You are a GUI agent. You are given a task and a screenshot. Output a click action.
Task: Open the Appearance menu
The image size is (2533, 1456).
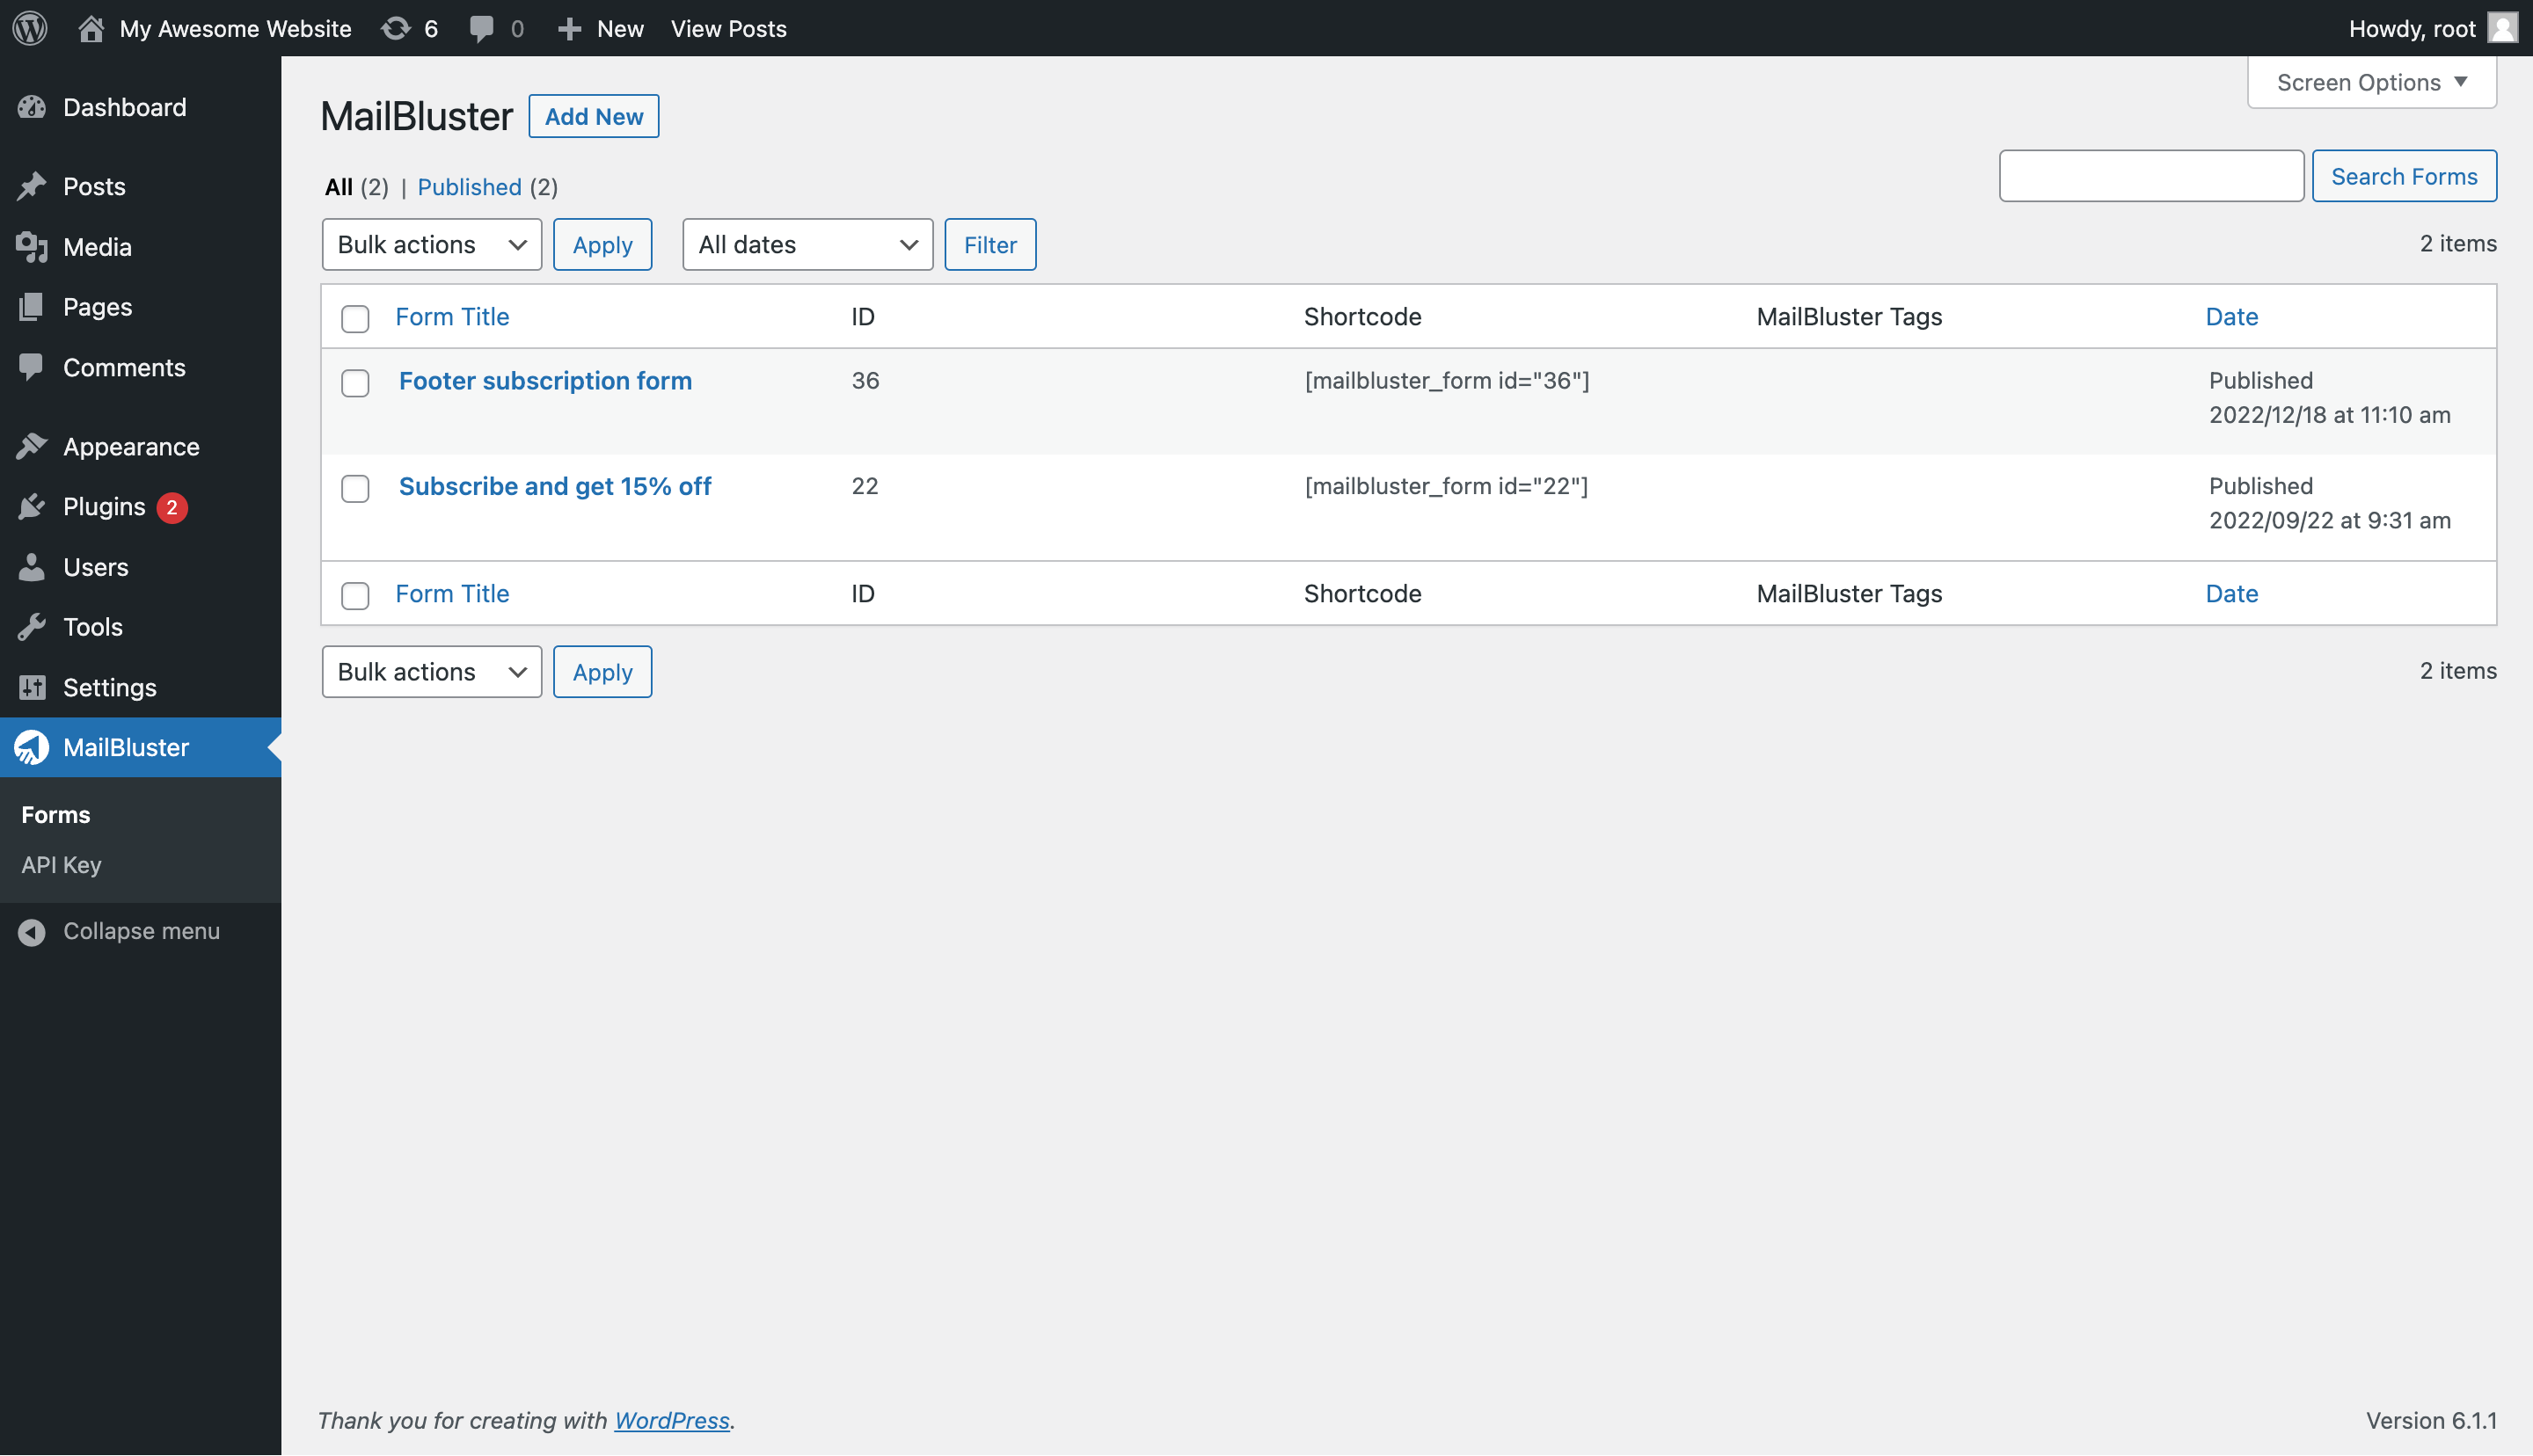pos(140,446)
